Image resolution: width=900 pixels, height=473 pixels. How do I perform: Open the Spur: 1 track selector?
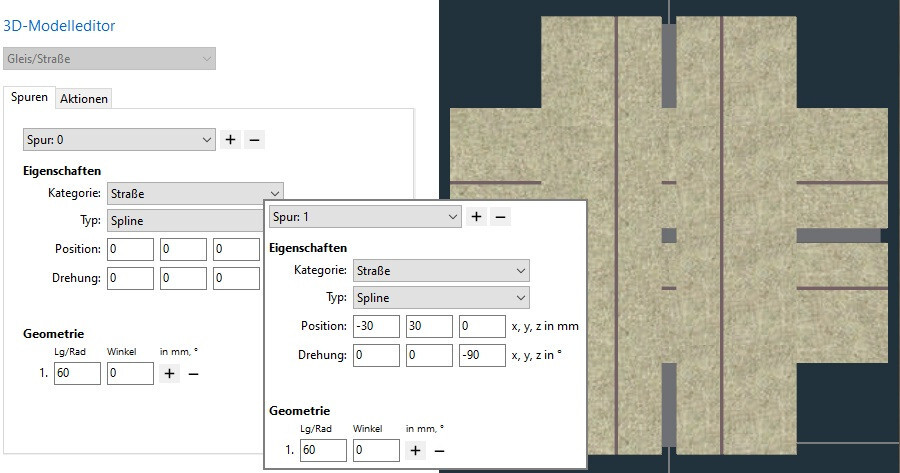click(x=365, y=216)
